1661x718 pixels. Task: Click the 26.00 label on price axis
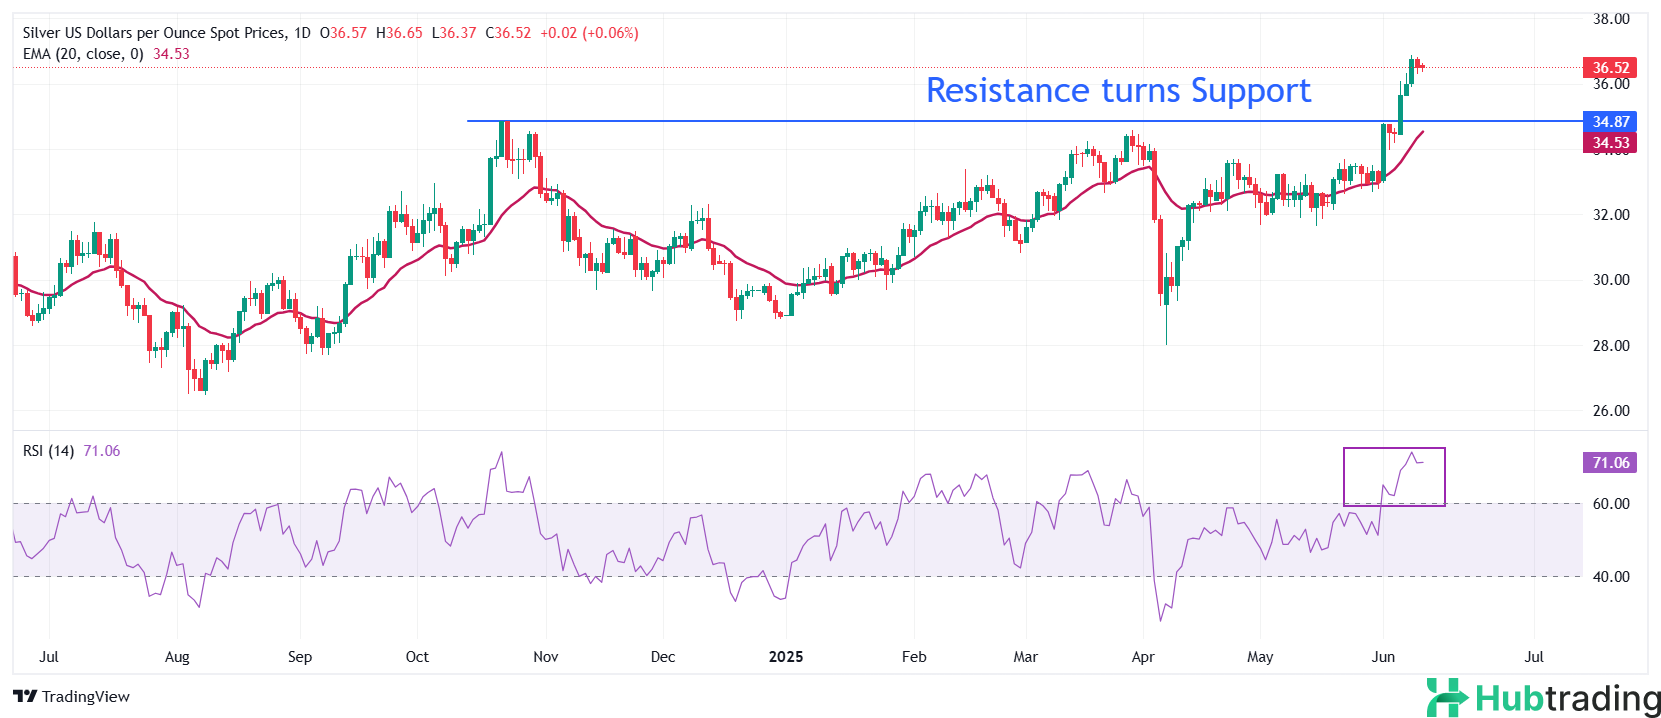(x=1610, y=411)
